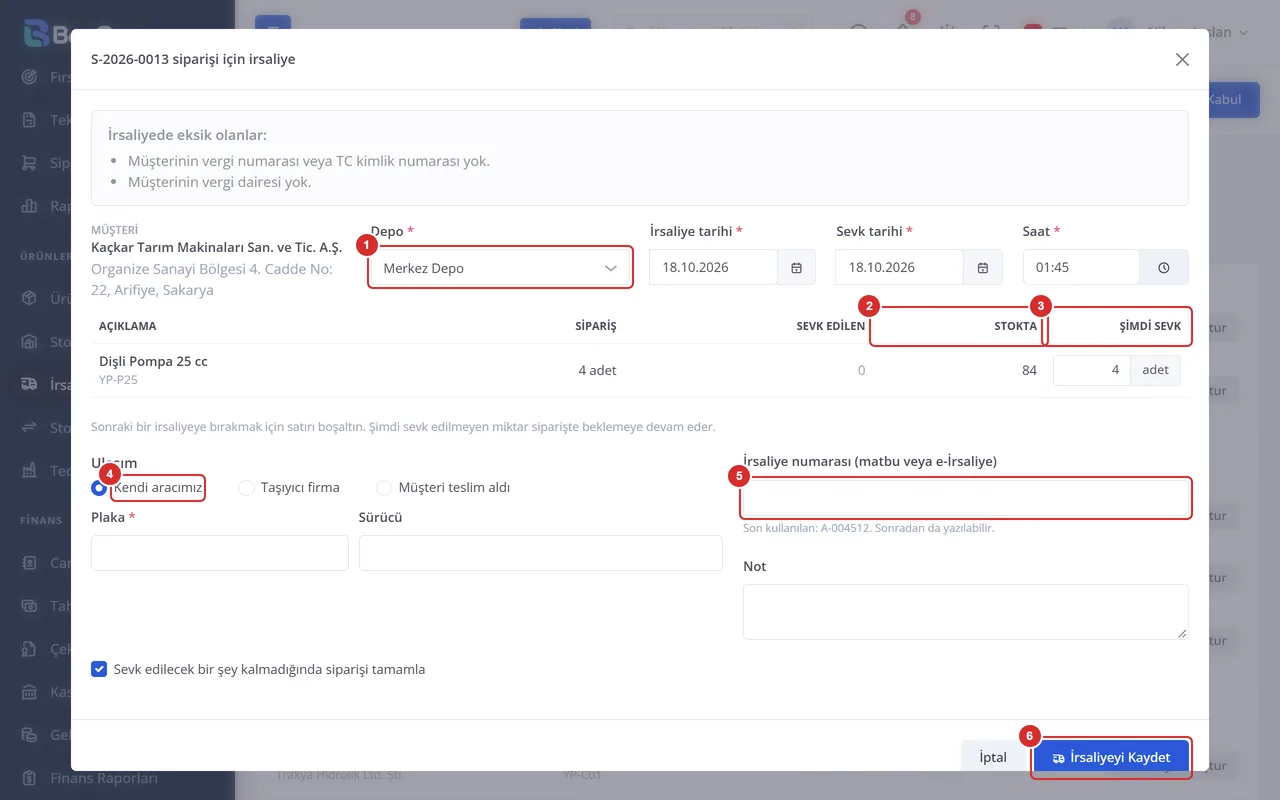Choose Müşteri teslim aldı radio option
The image size is (1280, 800).
point(384,488)
